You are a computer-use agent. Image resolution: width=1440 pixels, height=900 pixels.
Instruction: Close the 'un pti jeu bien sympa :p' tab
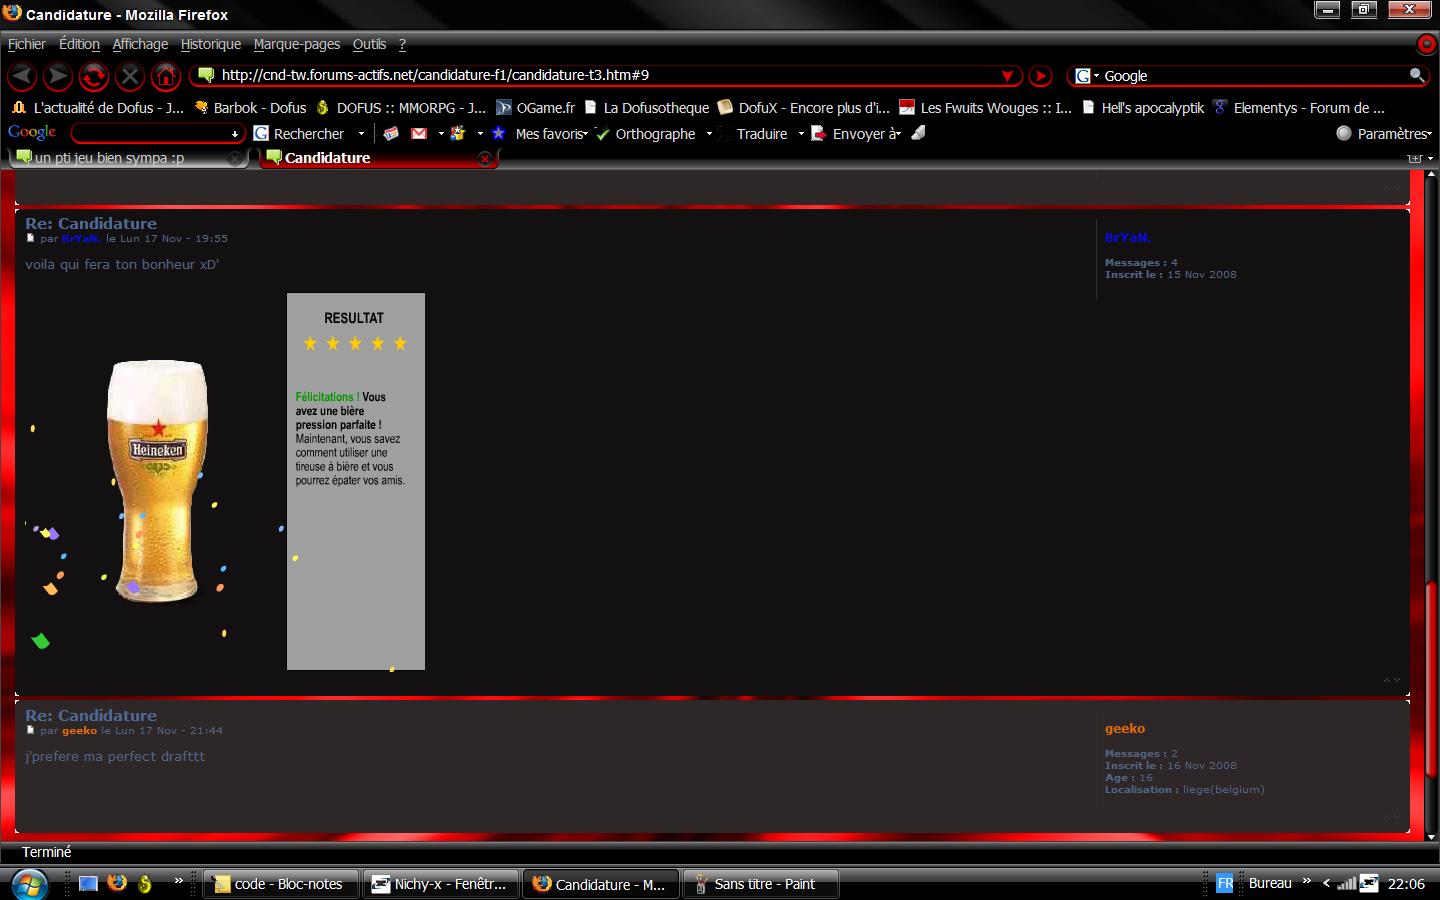pos(235,158)
